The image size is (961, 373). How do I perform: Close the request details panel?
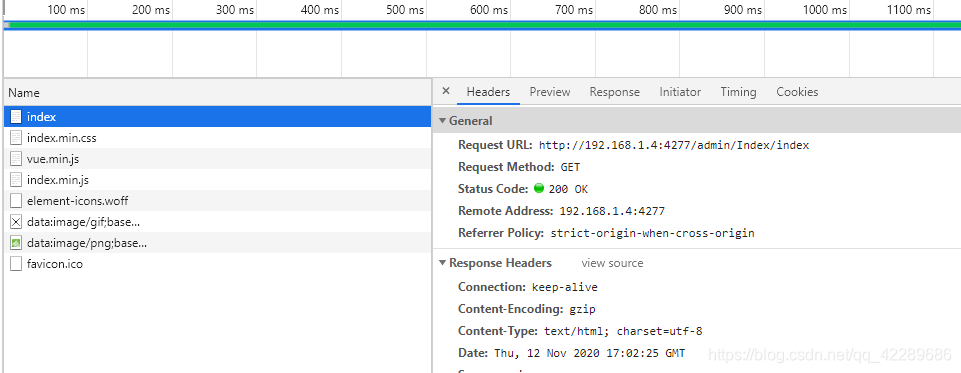pos(446,91)
